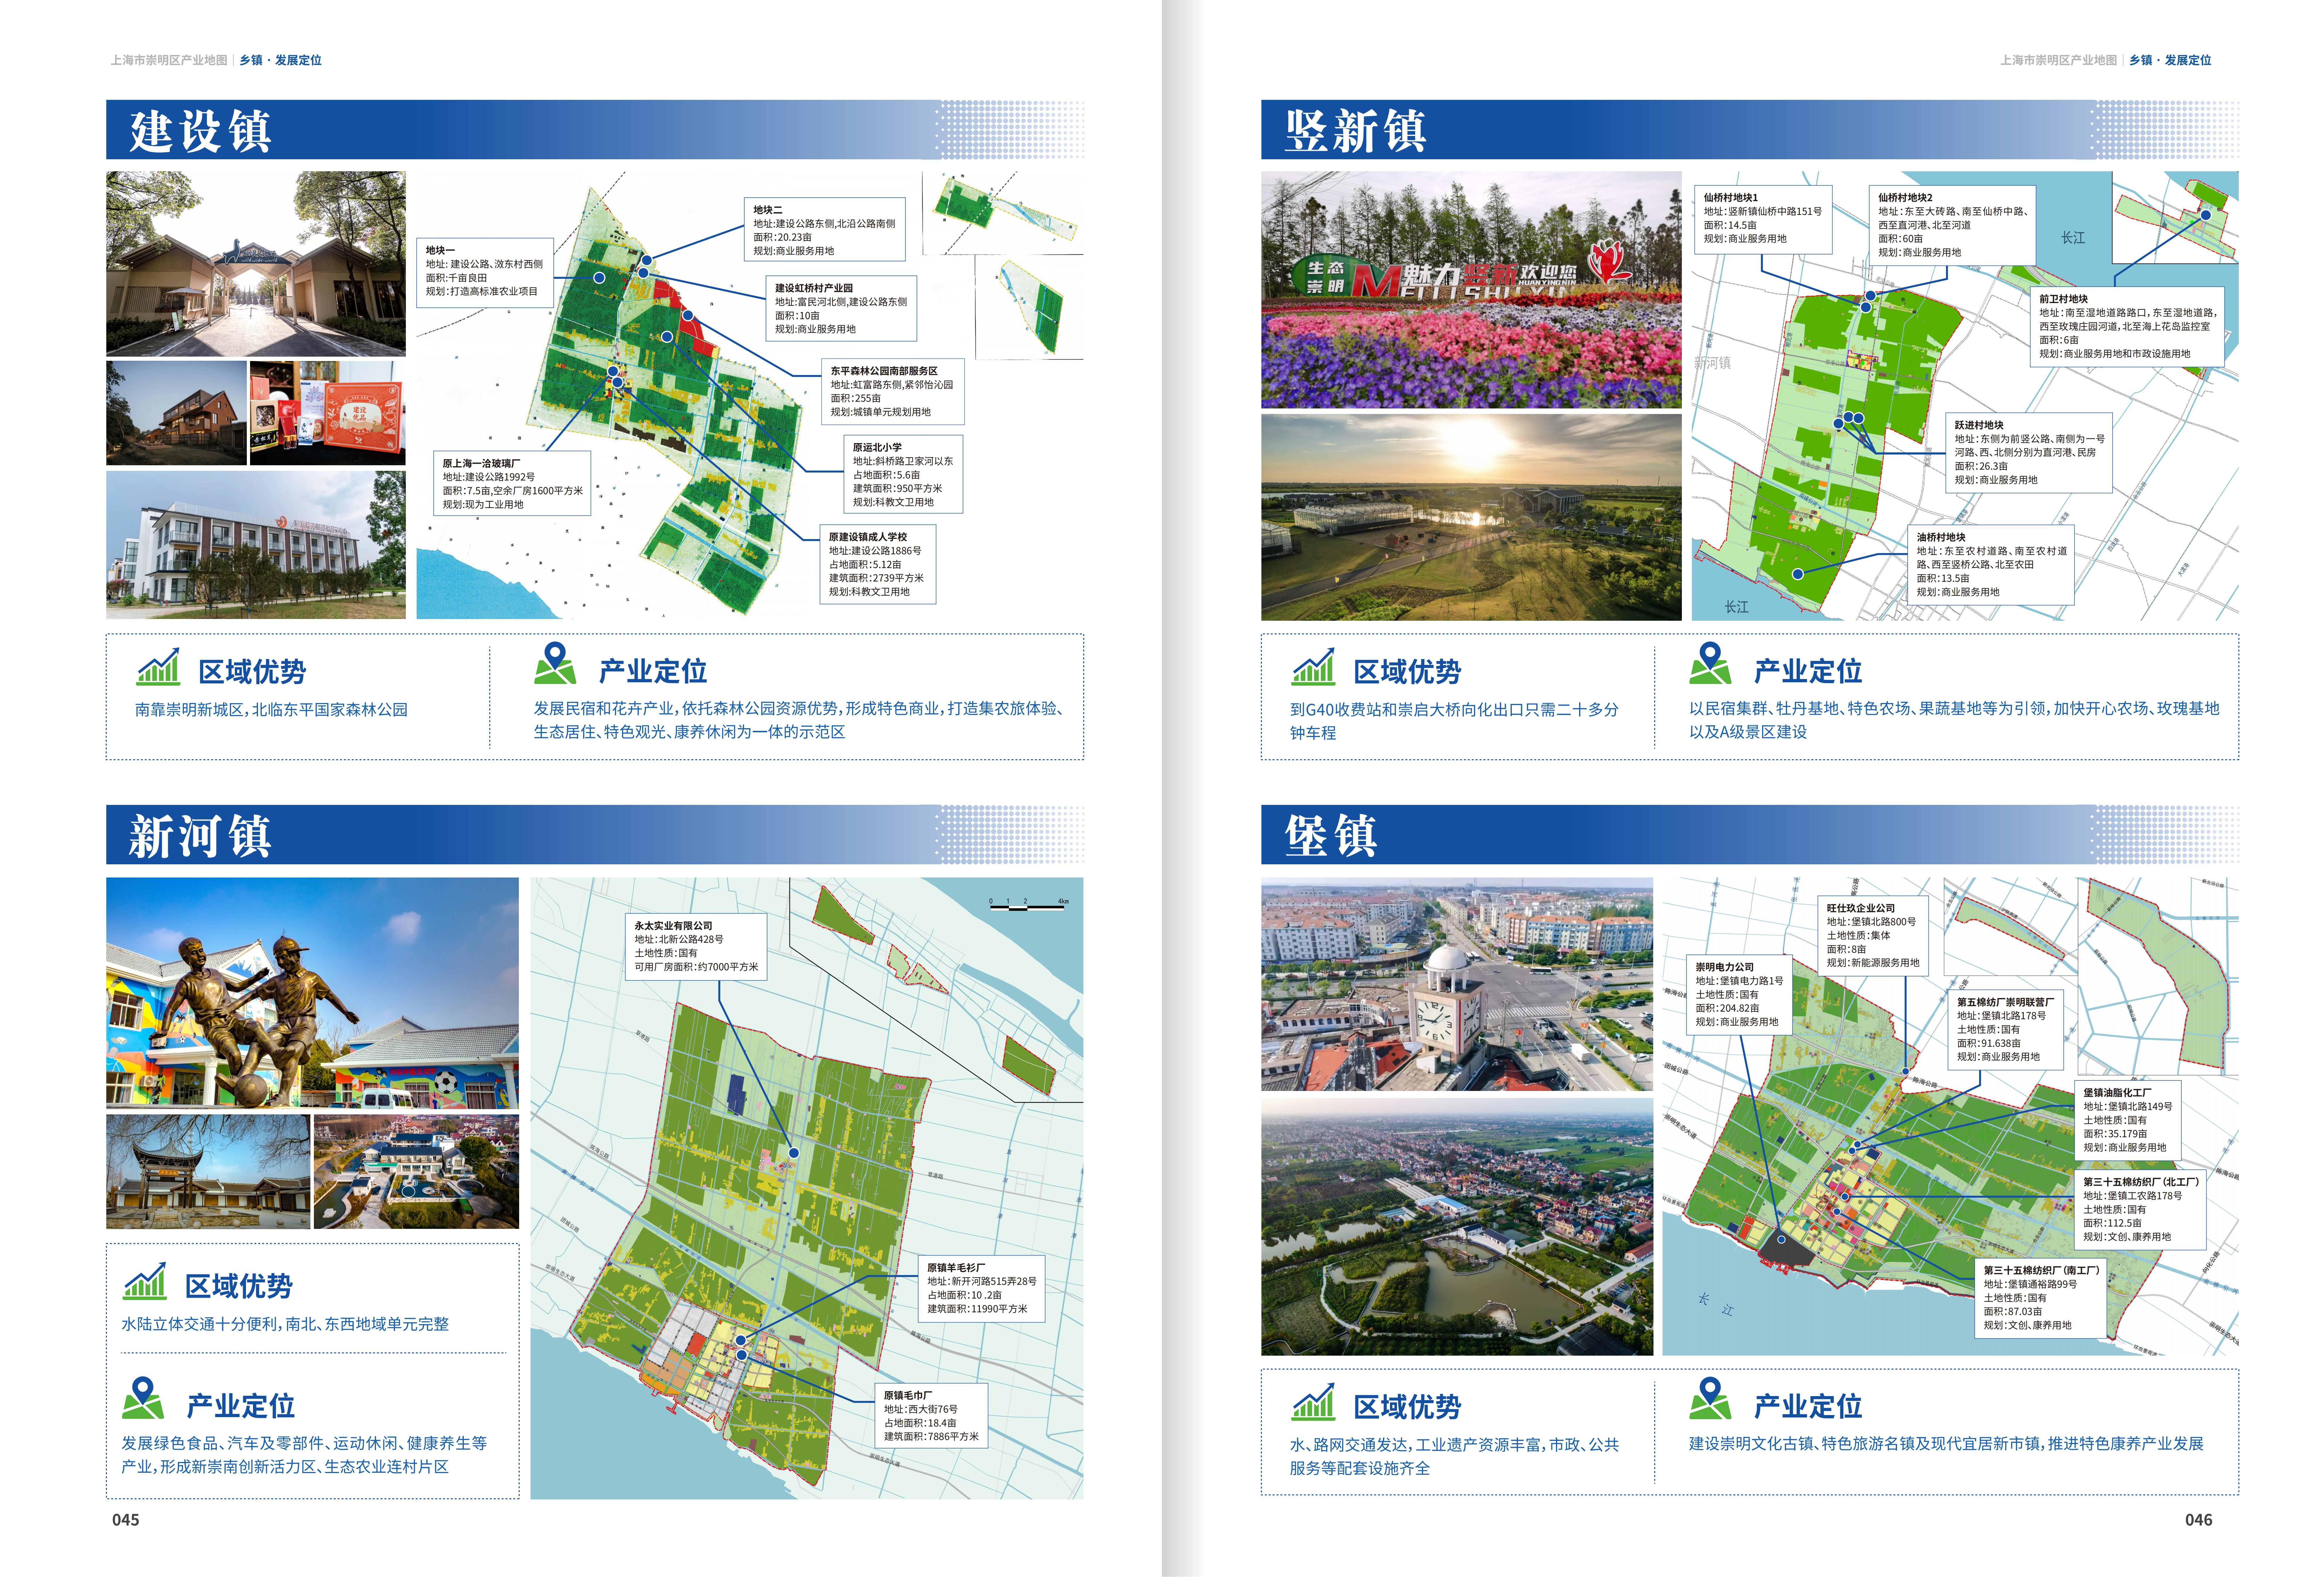This screenshot has height=1577, width=2324.
Task: Click the 竖新镇 区域优势 chart icon
Action: pos(1313,667)
